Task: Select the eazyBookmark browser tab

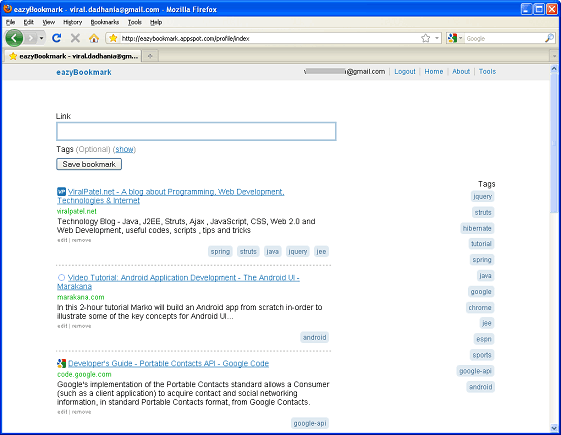Action: coord(73,56)
